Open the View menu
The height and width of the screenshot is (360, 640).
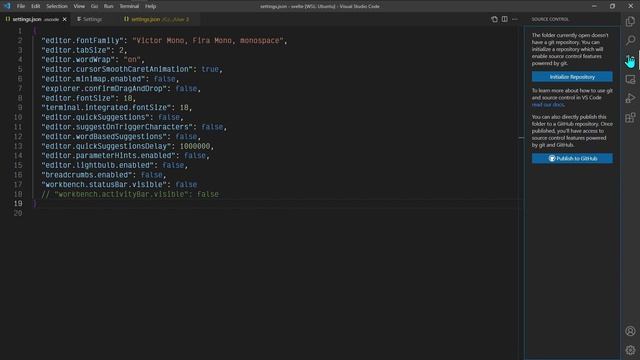tap(79, 6)
